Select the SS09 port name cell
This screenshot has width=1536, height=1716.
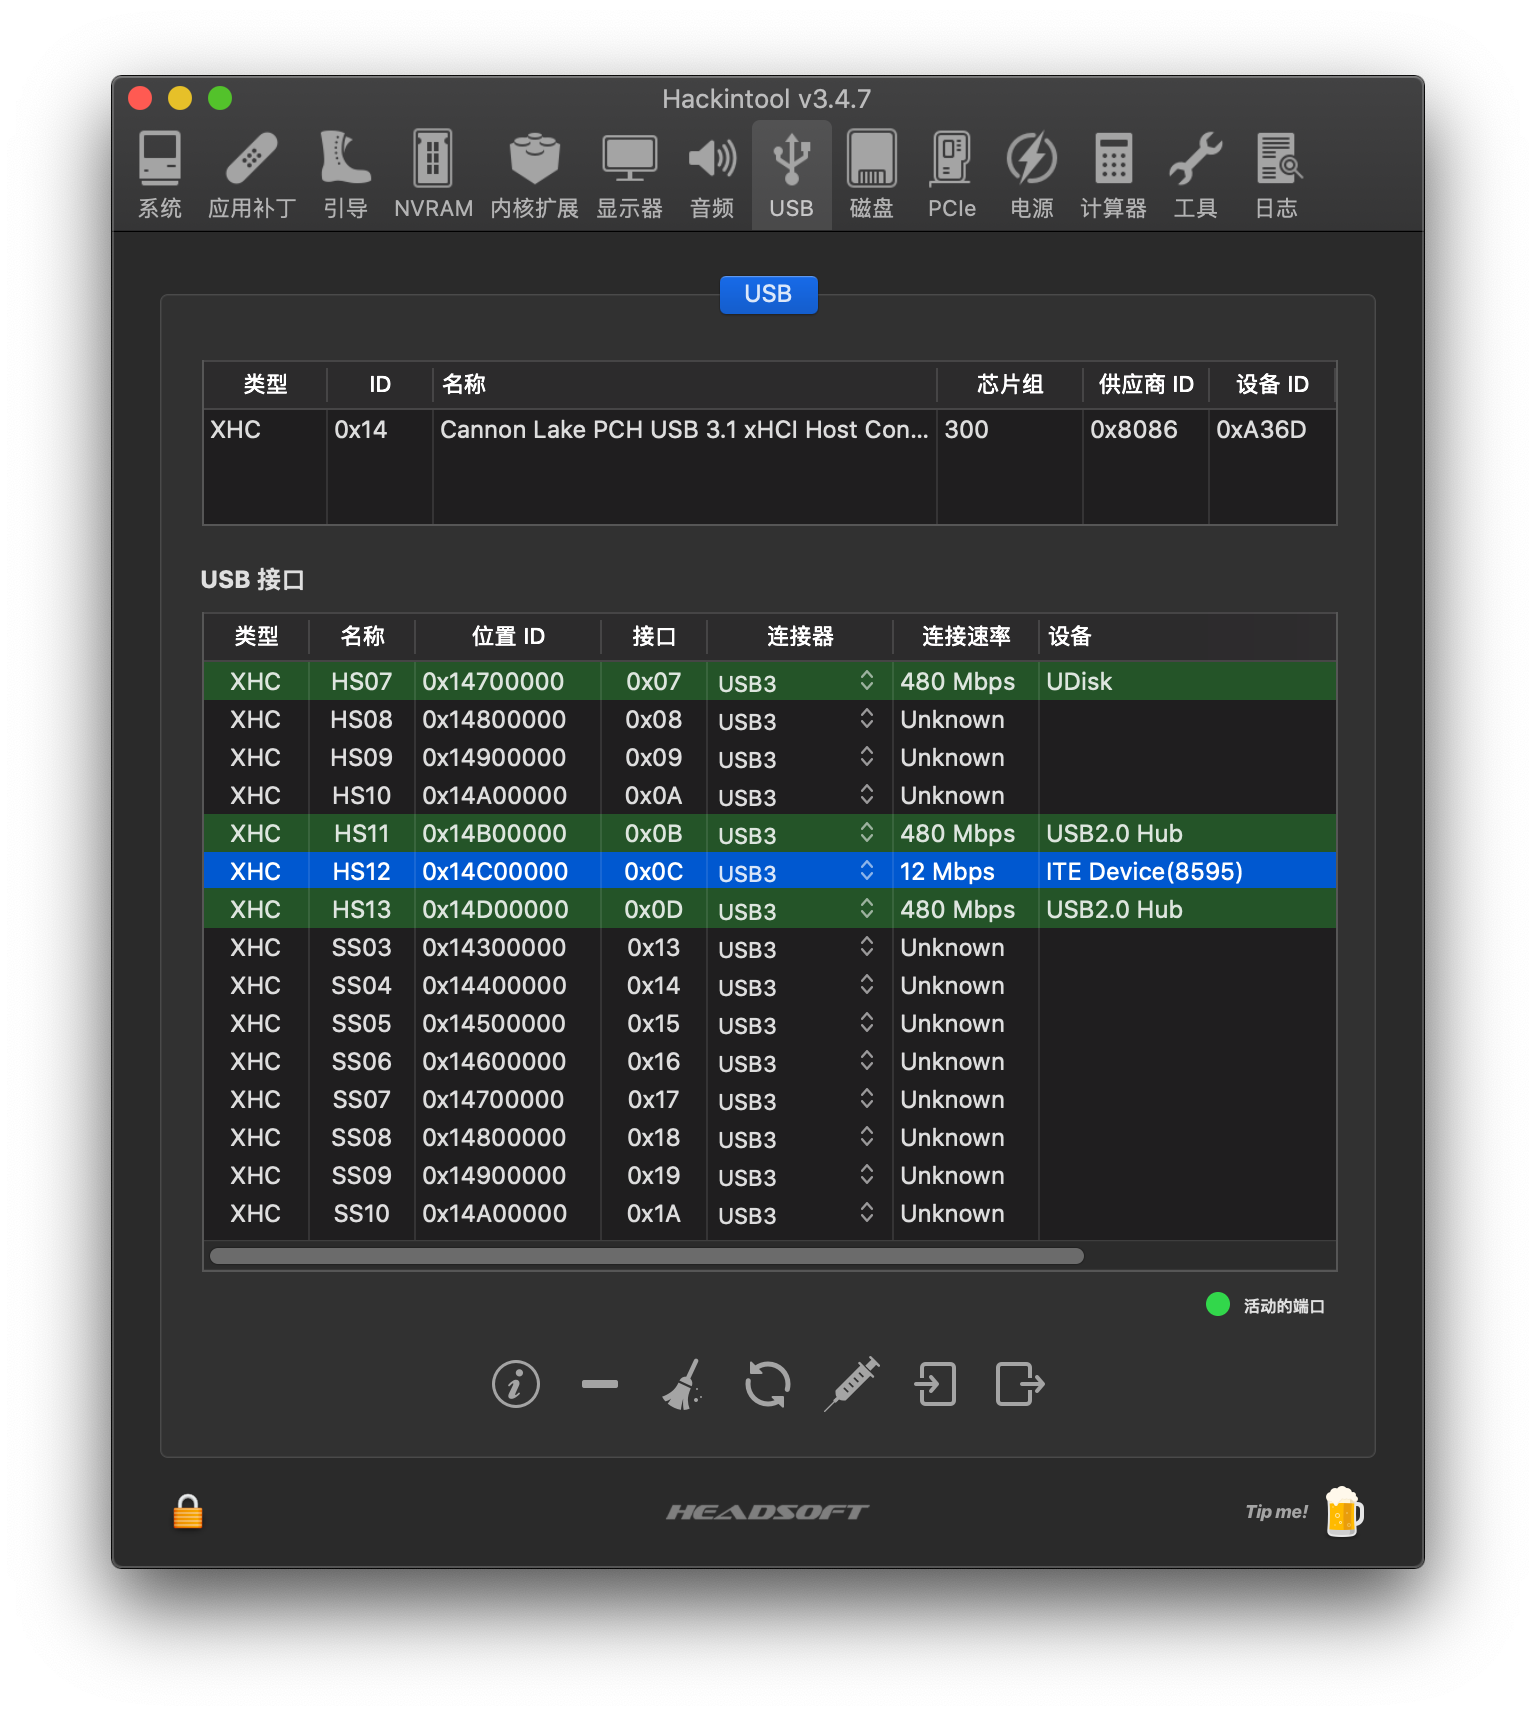point(362,1175)
